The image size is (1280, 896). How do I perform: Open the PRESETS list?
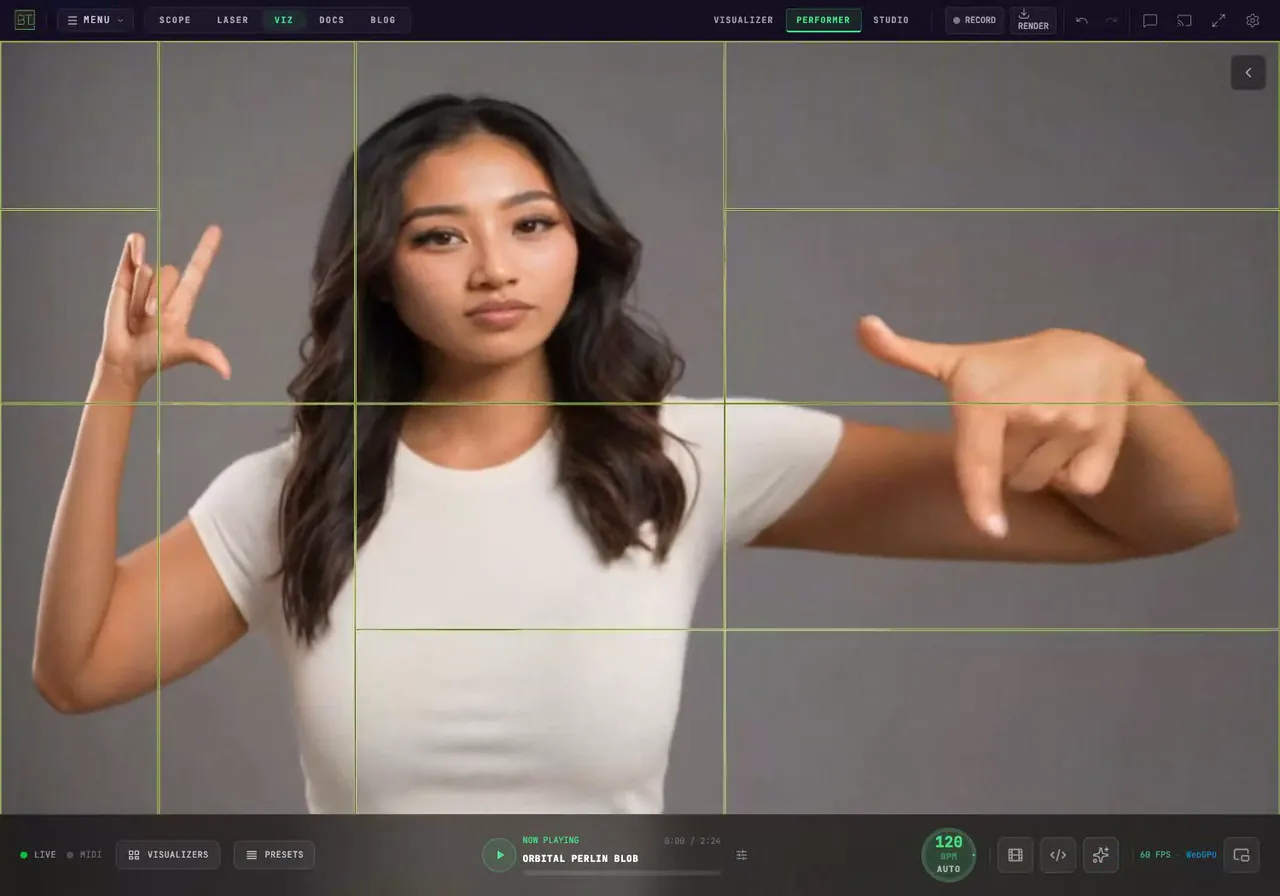[274, 855]
